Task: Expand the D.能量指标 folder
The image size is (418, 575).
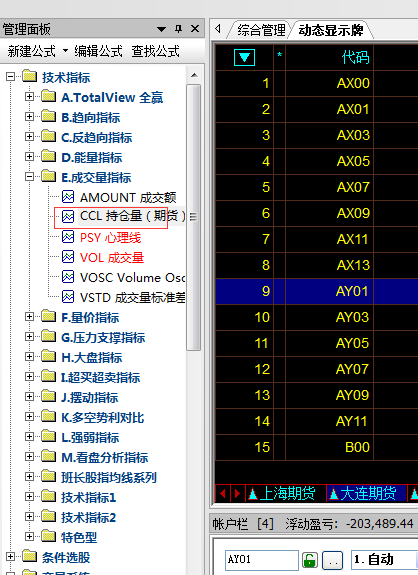Action: tap(29, 157)
